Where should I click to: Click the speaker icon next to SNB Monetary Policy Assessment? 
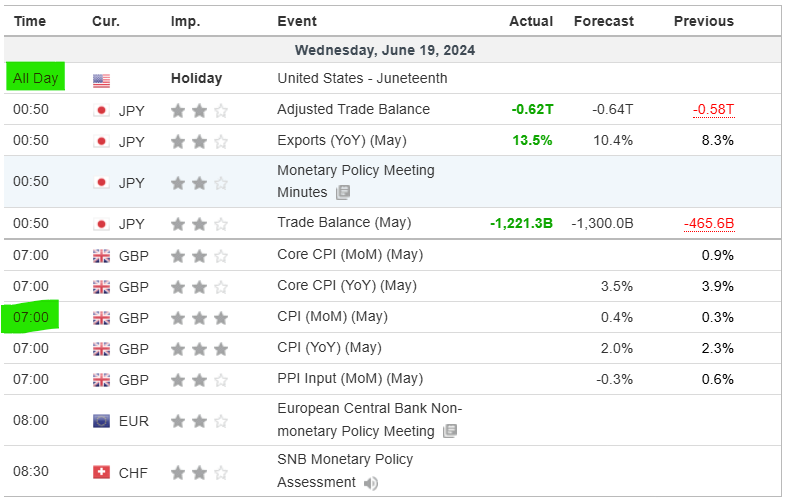pyautogui.click(x=371, y=483)
